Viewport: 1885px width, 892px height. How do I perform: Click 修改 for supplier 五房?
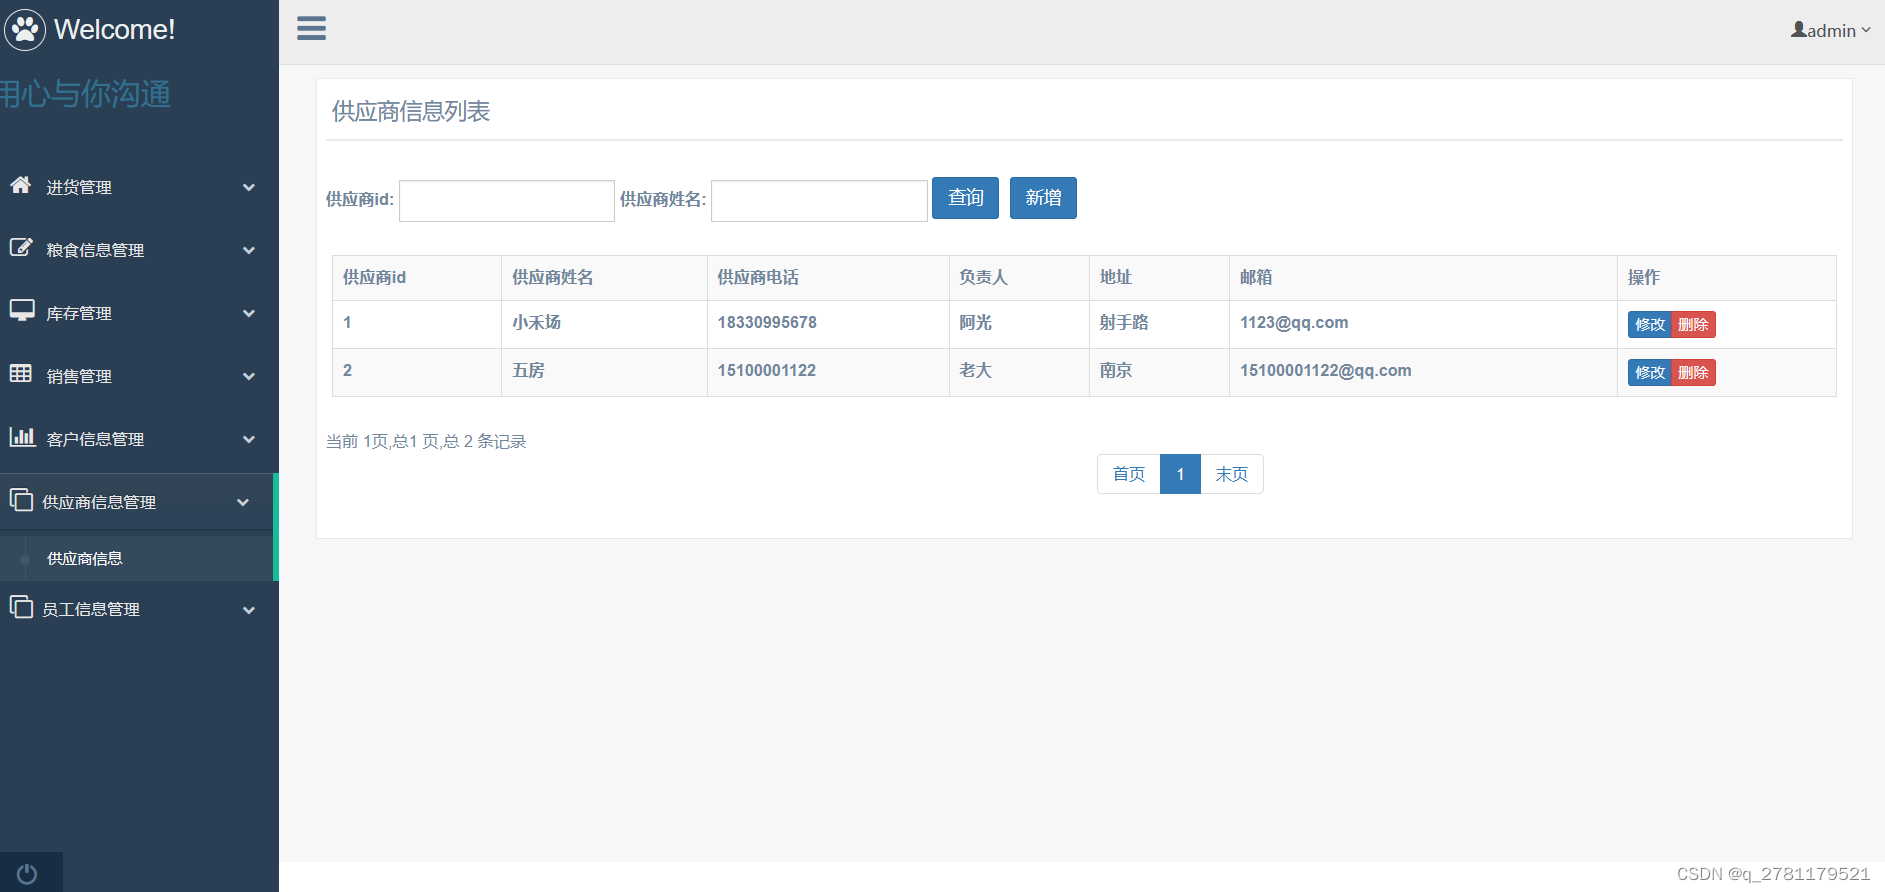1650,372
